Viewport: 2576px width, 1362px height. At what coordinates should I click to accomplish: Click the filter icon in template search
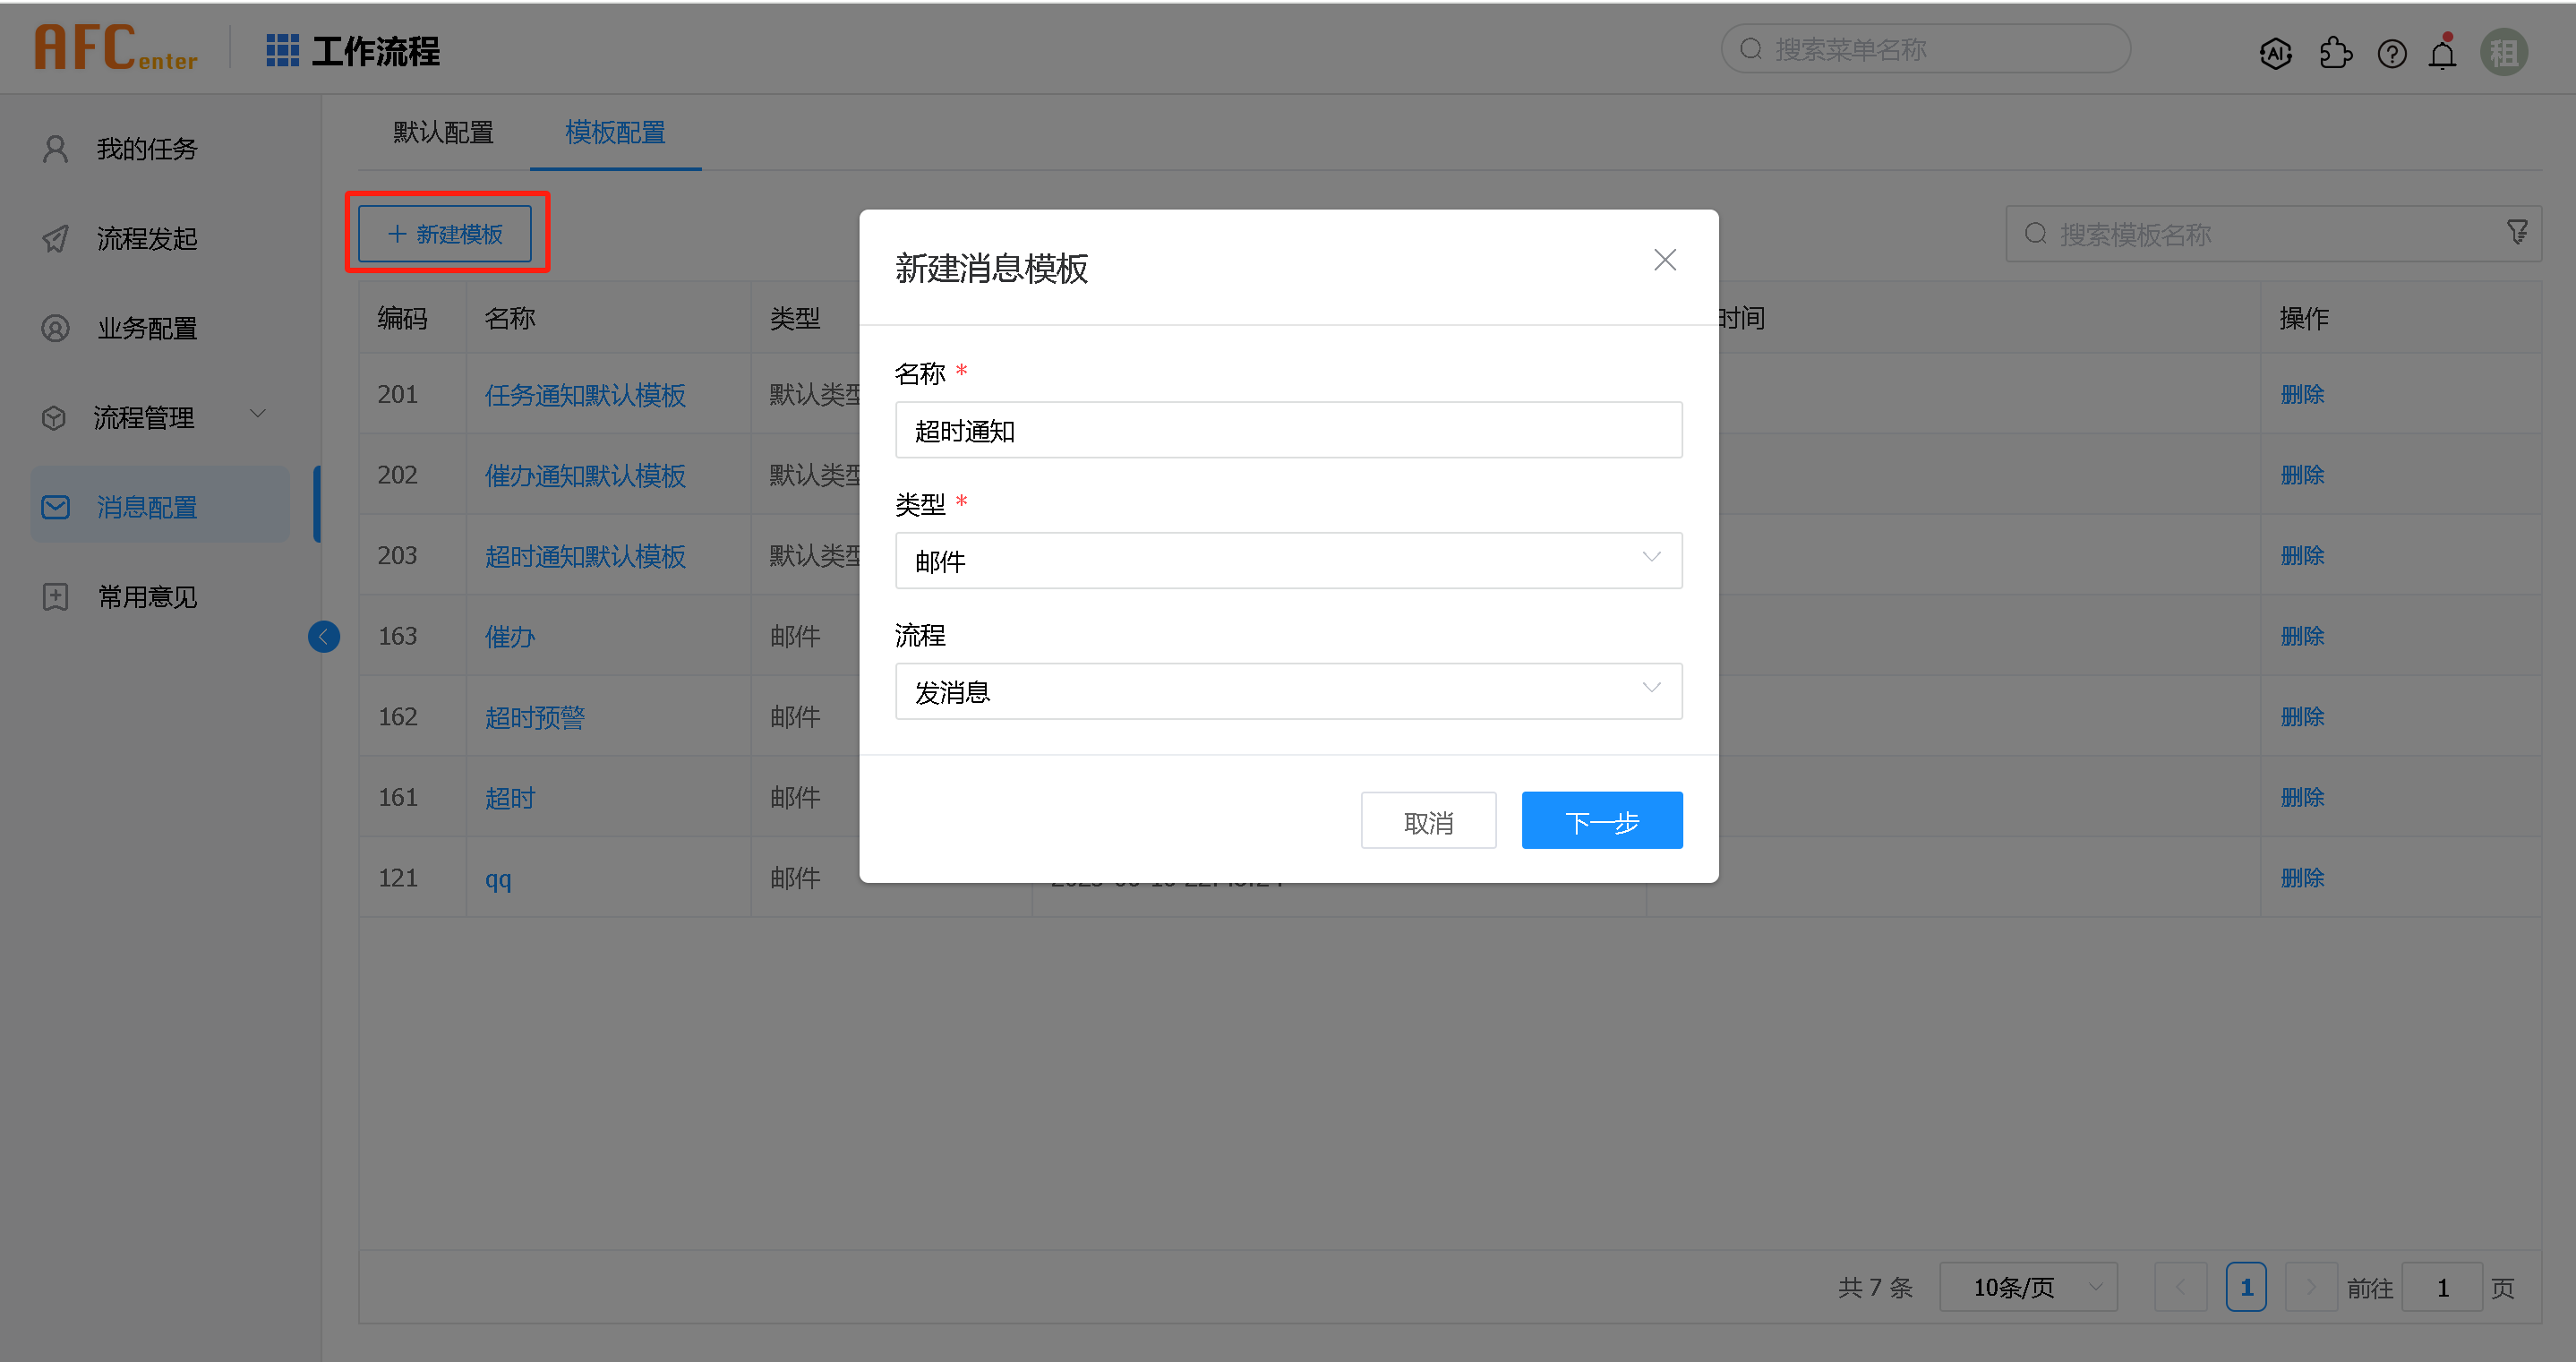pos(2517,233)
